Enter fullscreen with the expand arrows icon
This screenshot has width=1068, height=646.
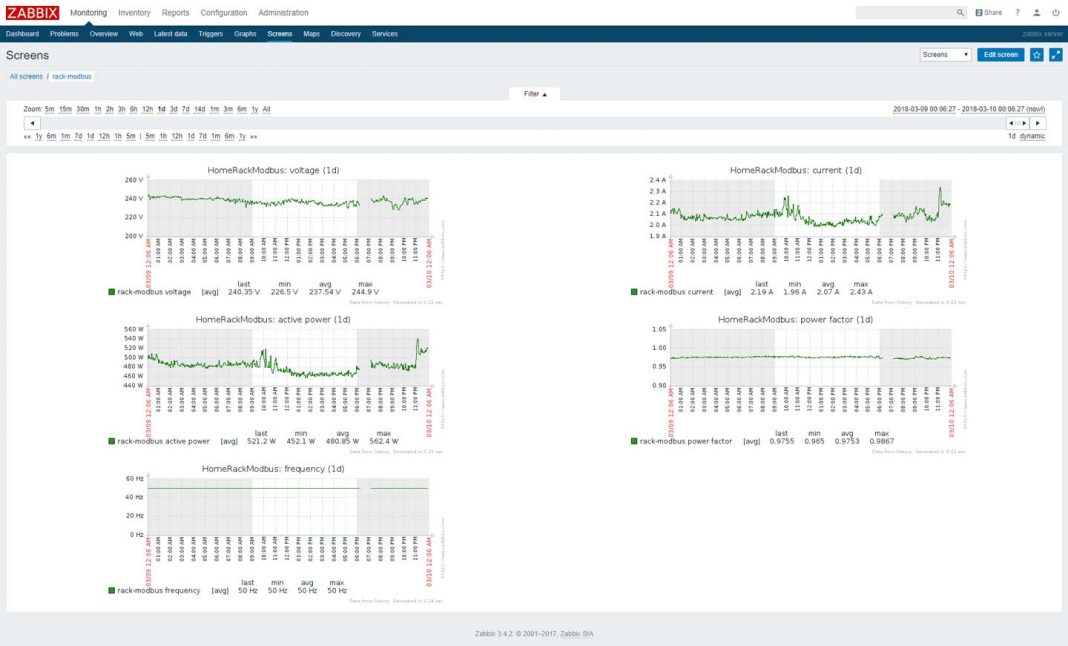[x=1055, y=55]
